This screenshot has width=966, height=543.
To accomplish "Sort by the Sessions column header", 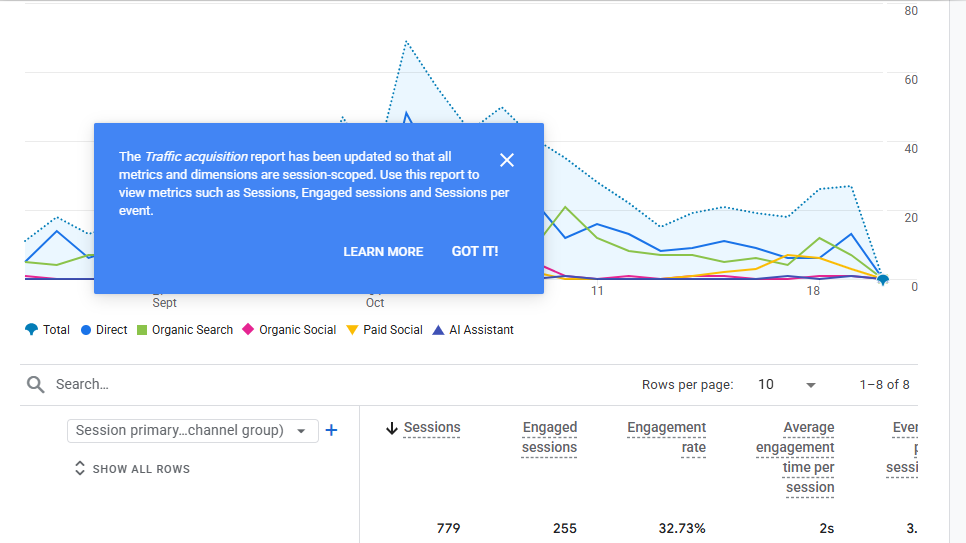I will point(432,428).
